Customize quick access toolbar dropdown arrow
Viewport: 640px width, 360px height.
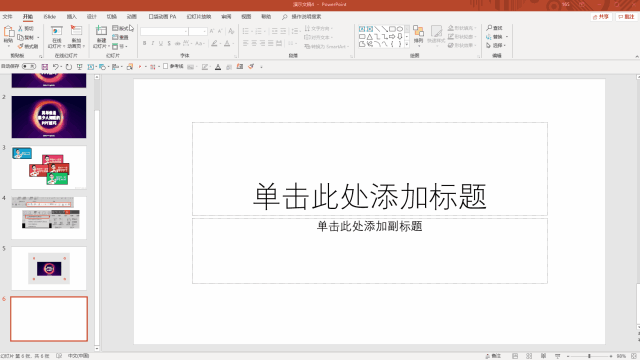[x=261, y=67]
